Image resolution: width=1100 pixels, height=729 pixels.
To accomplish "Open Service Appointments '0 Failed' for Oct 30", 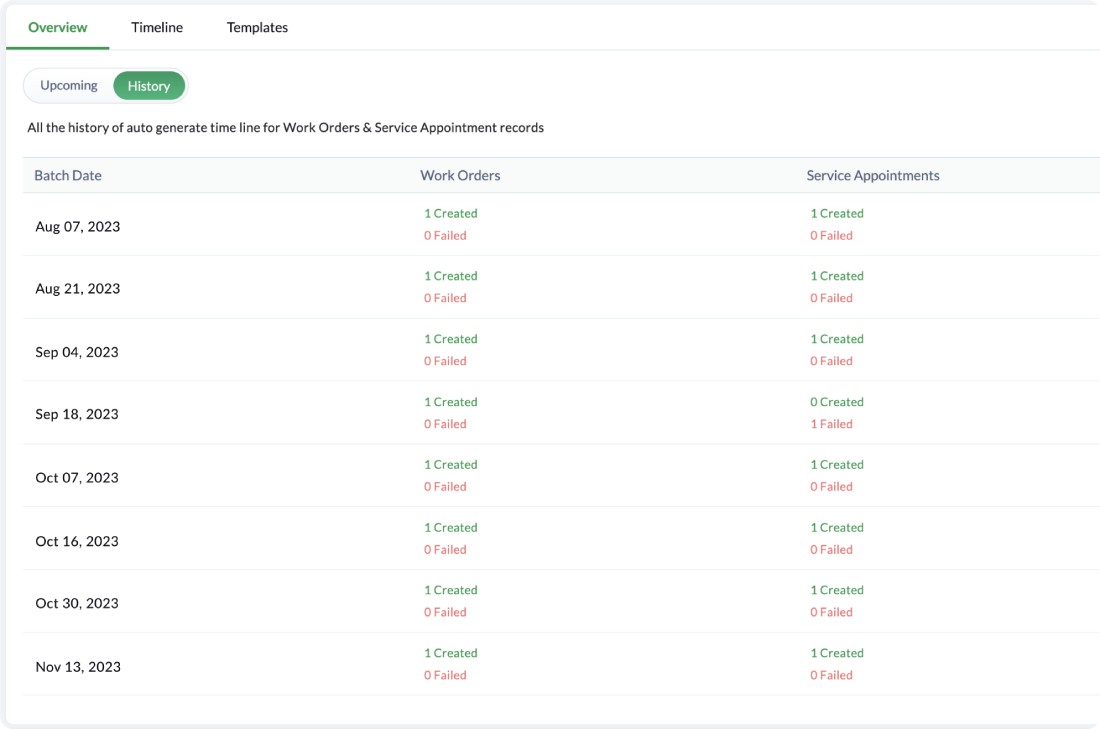I will [831, 612].
